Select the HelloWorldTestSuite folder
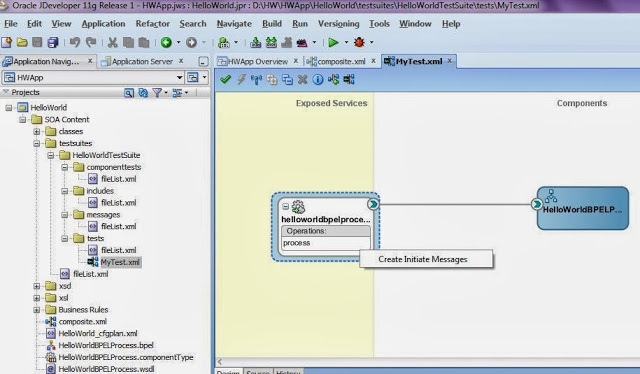Image resolution: width=640 pixels, height=374 pixels. (x=106, y=155)
